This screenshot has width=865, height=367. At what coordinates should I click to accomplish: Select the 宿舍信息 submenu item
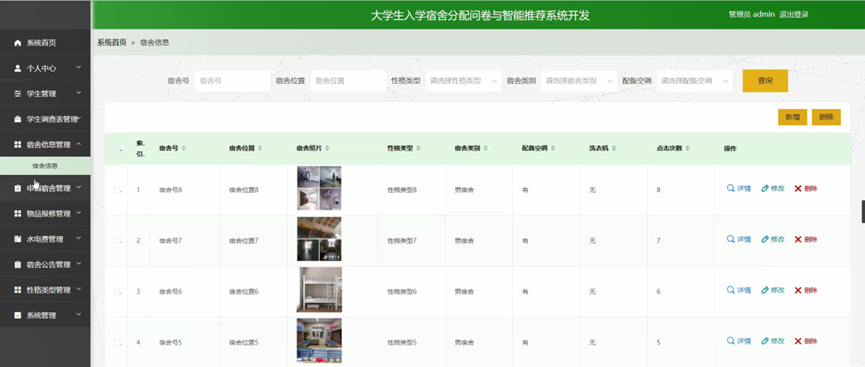coord(45,166)
